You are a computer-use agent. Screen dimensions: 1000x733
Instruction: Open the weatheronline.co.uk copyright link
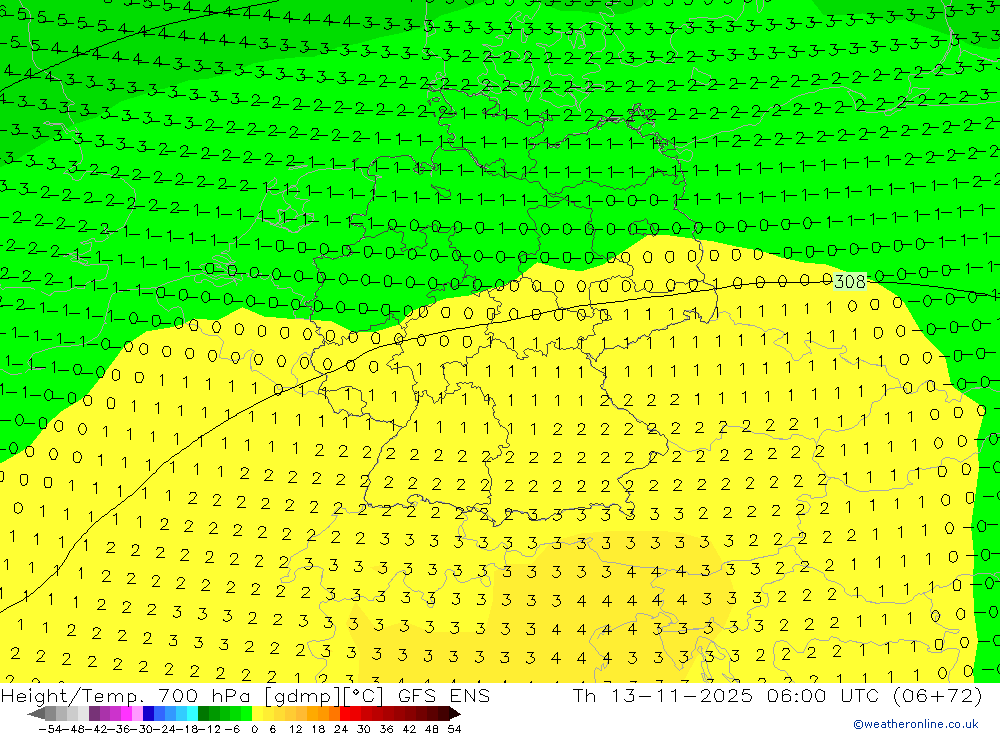pyautogui.click(x=916, y=724)
